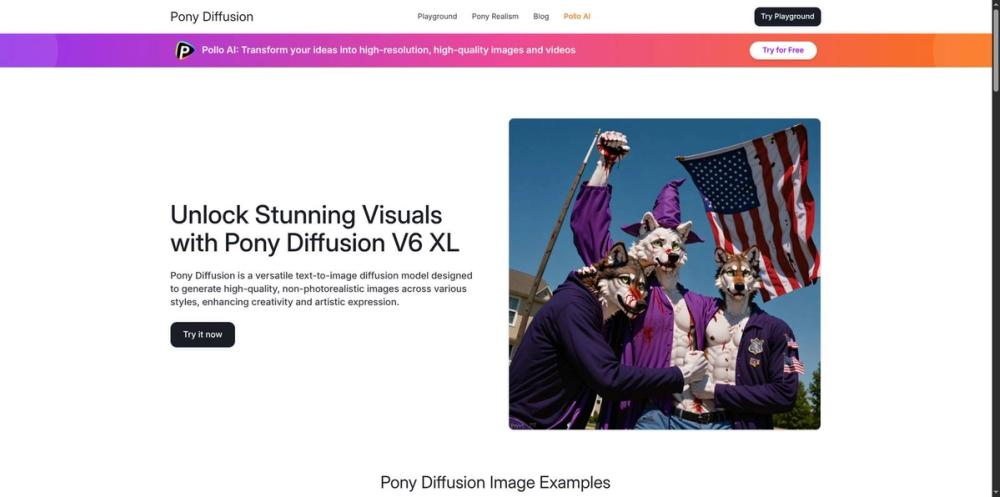Click the Try it now button
The image size is (1000, 497).
(x=202, y=334)
